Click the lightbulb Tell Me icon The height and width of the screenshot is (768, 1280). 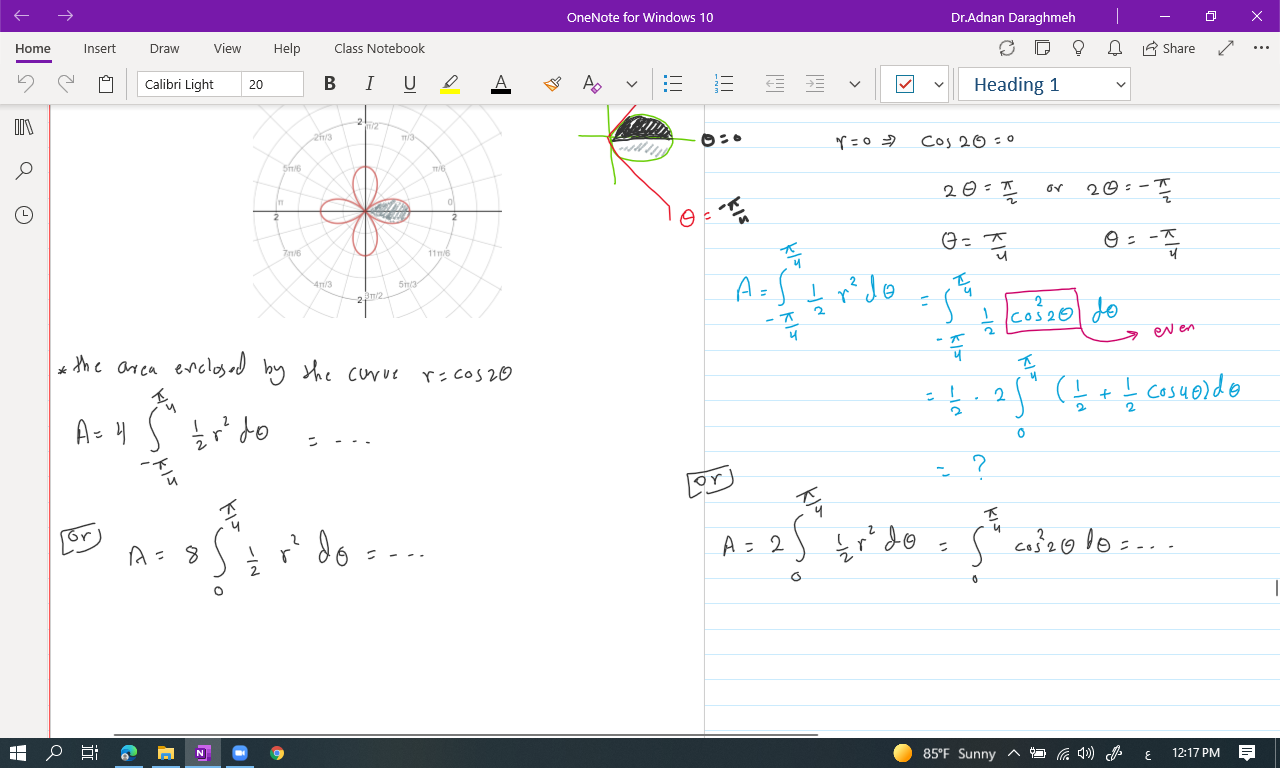[x=1078, y=48]
